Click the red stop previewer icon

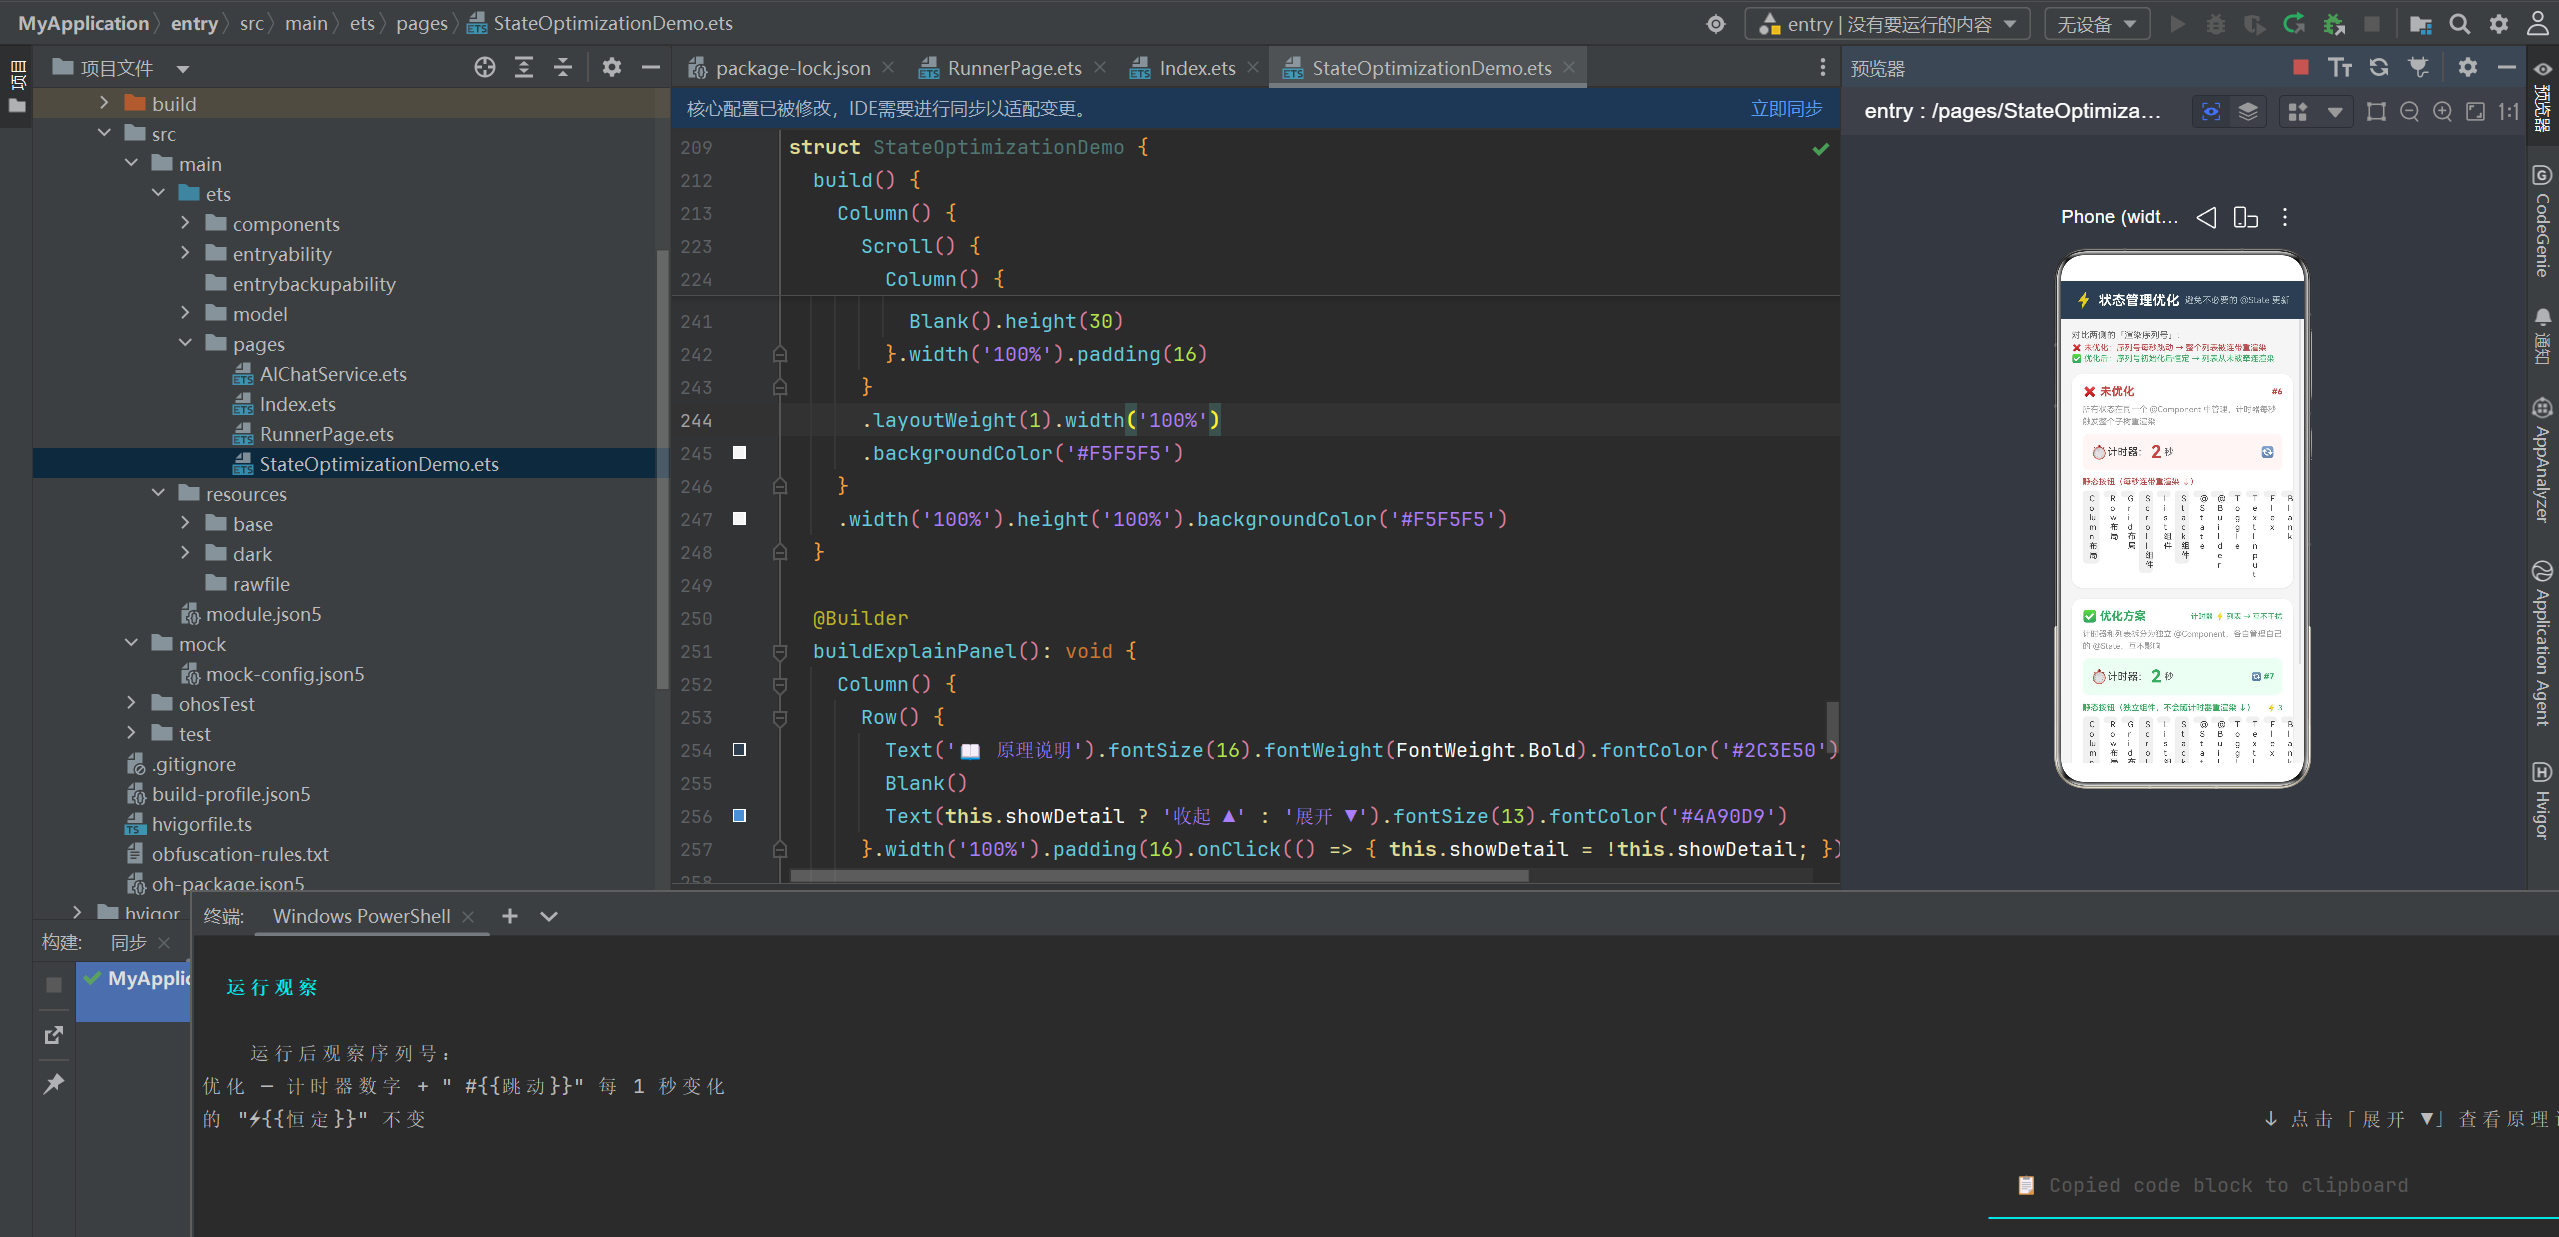2301,67
